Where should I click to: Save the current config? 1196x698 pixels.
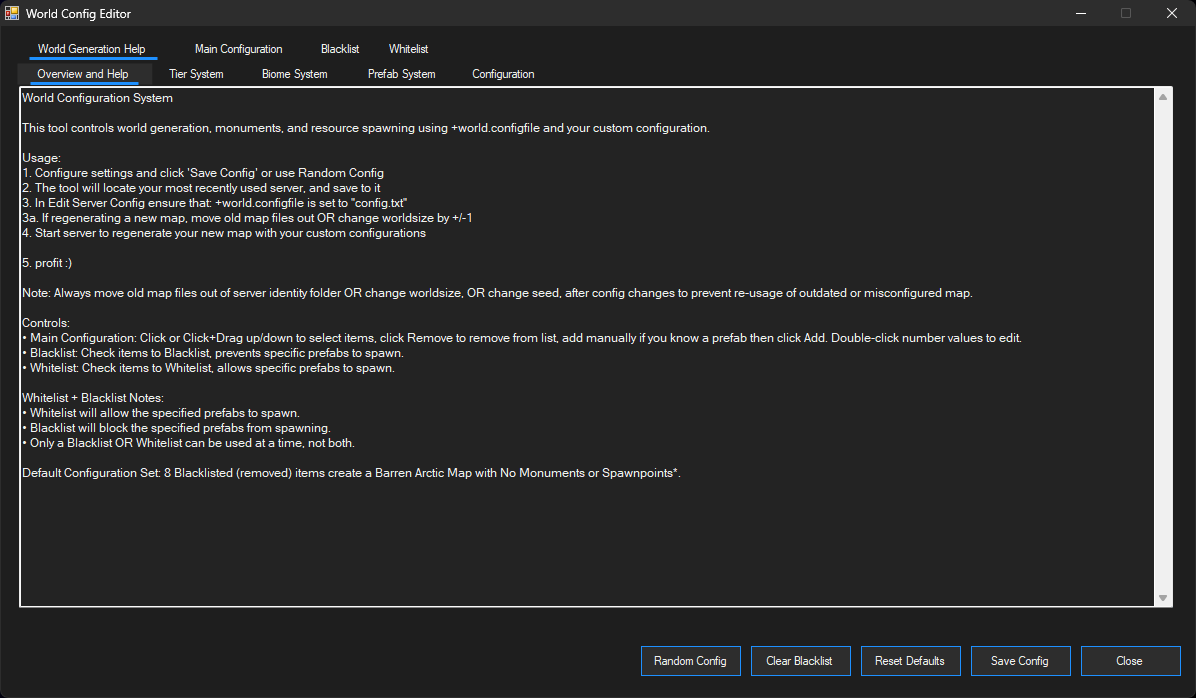point(1020,661)
